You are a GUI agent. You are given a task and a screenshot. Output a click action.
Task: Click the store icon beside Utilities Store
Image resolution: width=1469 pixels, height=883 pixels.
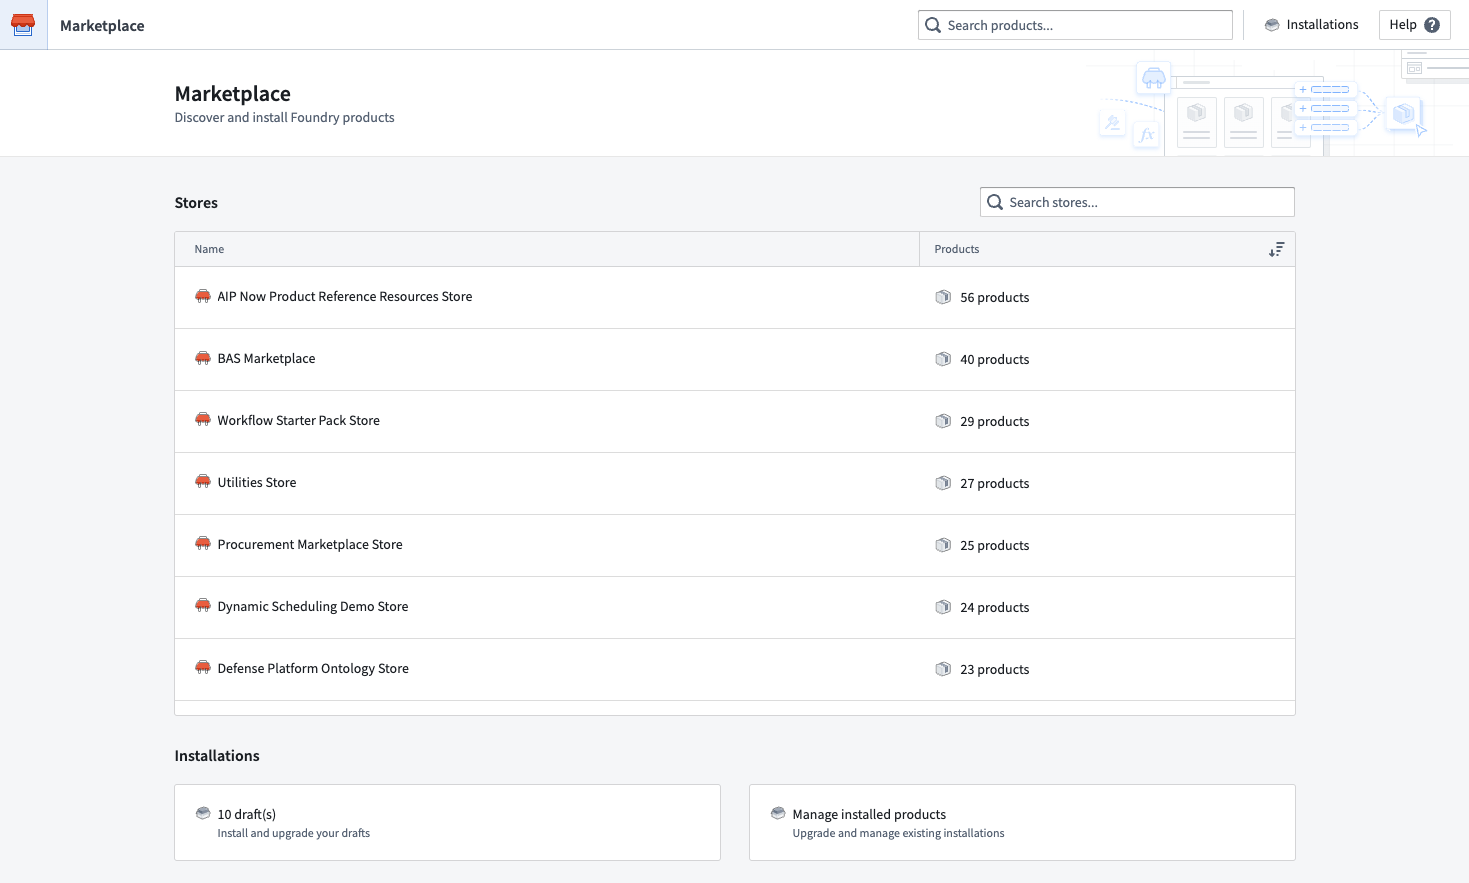pyautogui.click(x=203, y=482)
